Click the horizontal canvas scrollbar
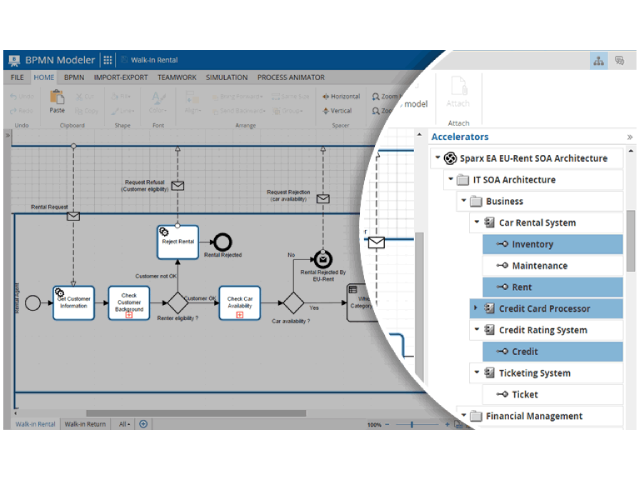Screen dimensions: 640x480 click(196, 413)
